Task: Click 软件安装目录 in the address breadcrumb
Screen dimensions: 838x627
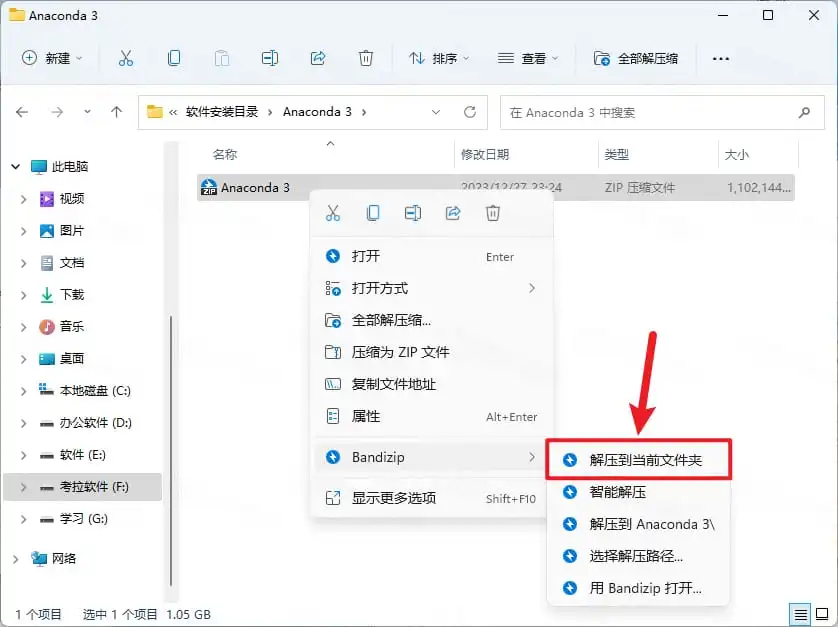Action: 222,112
